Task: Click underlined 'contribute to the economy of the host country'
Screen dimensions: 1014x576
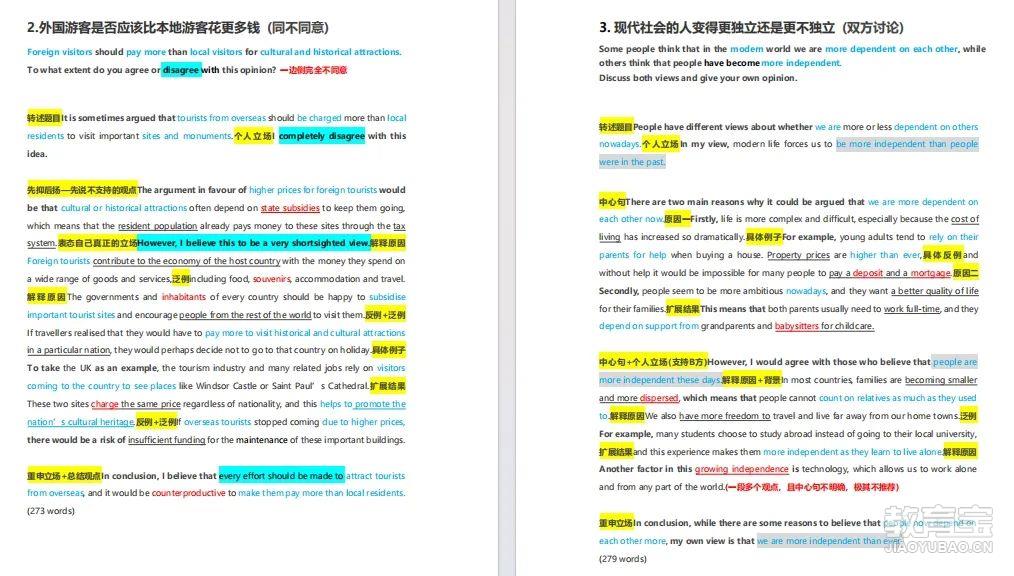Action: click(x=186, y=261)
